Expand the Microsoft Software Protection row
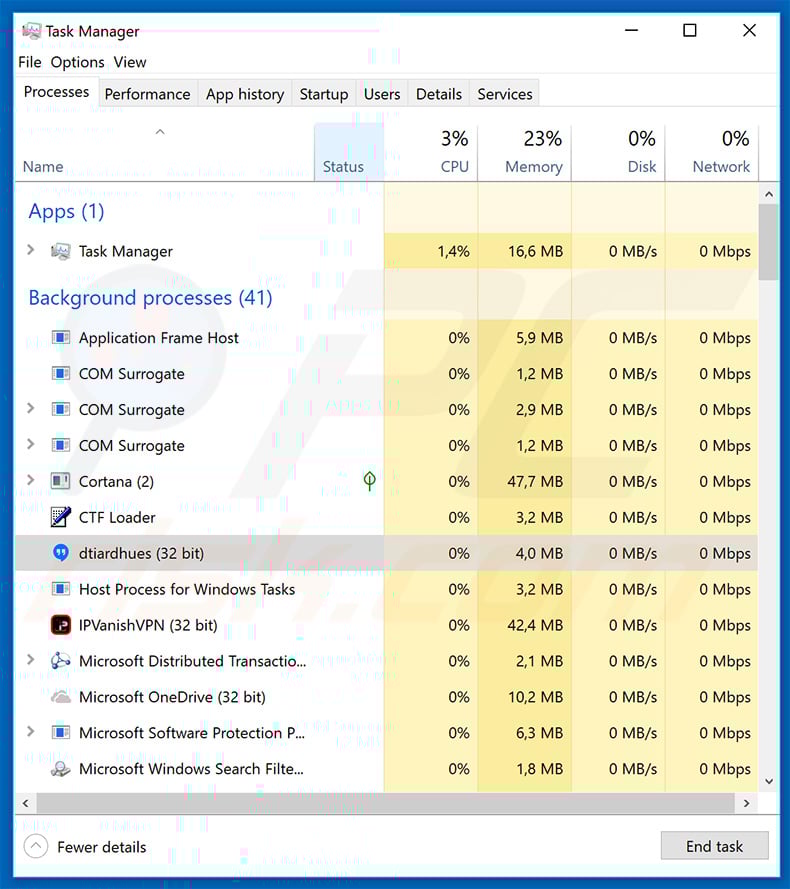 [x=31, y=731]
